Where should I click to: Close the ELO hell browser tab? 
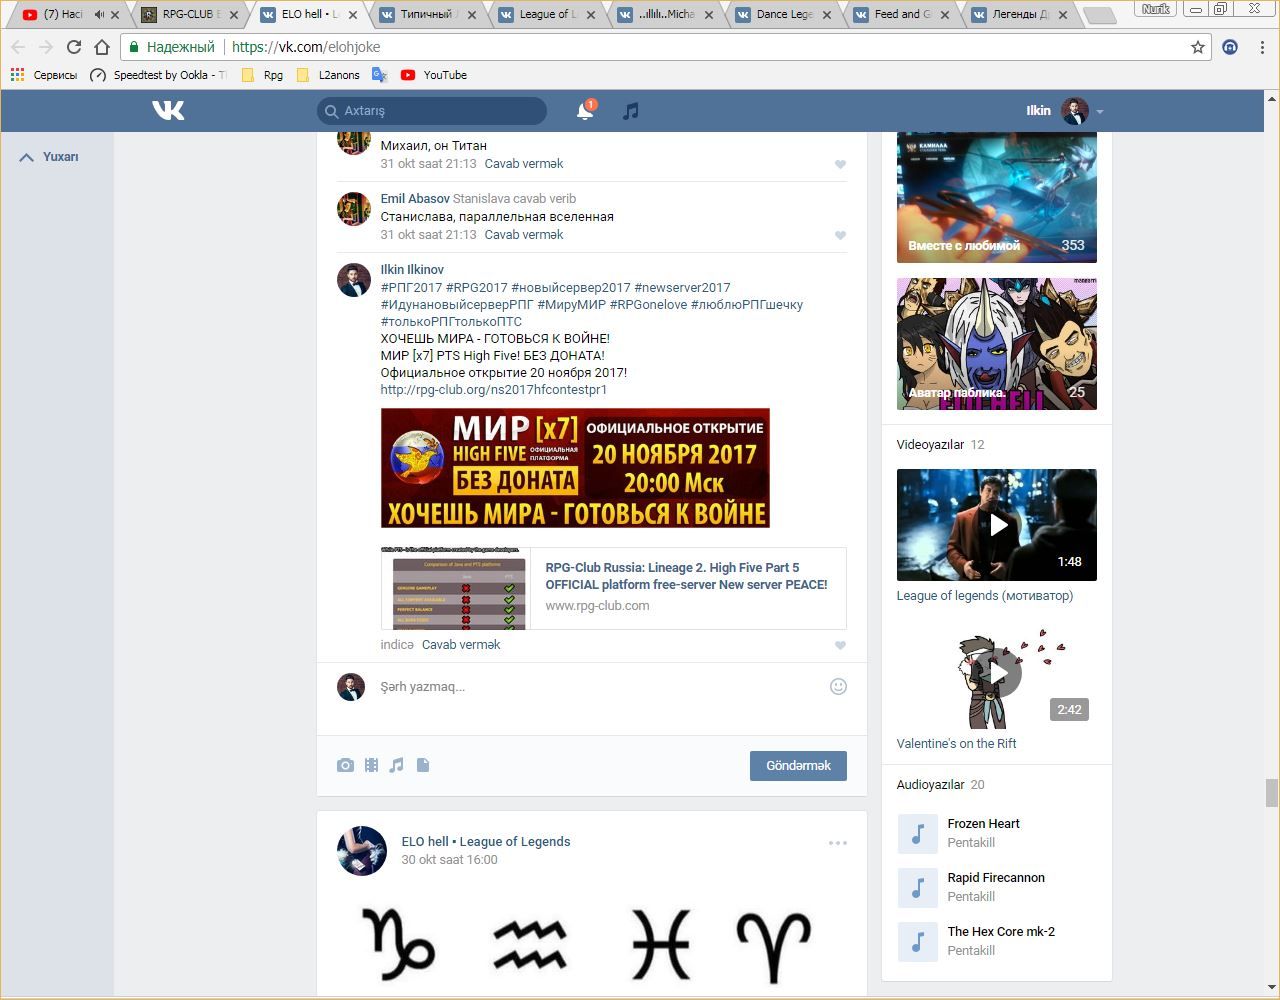pos(352,15)
